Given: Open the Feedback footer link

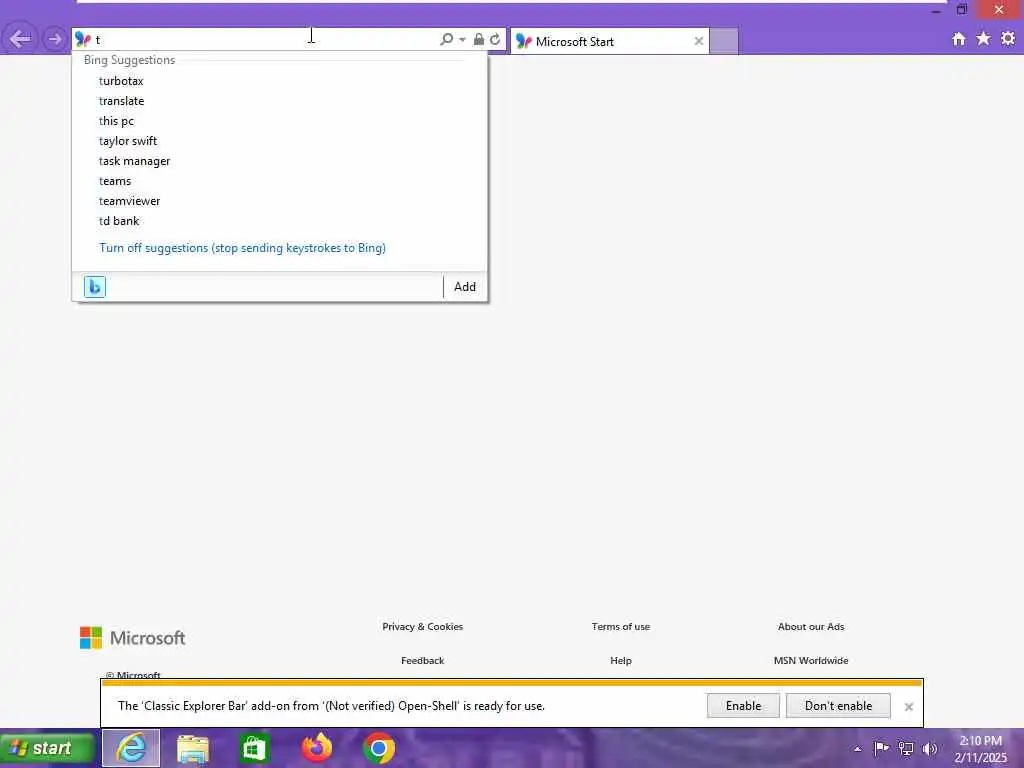Looking at the screenshot, I should [x=423, y=660].
